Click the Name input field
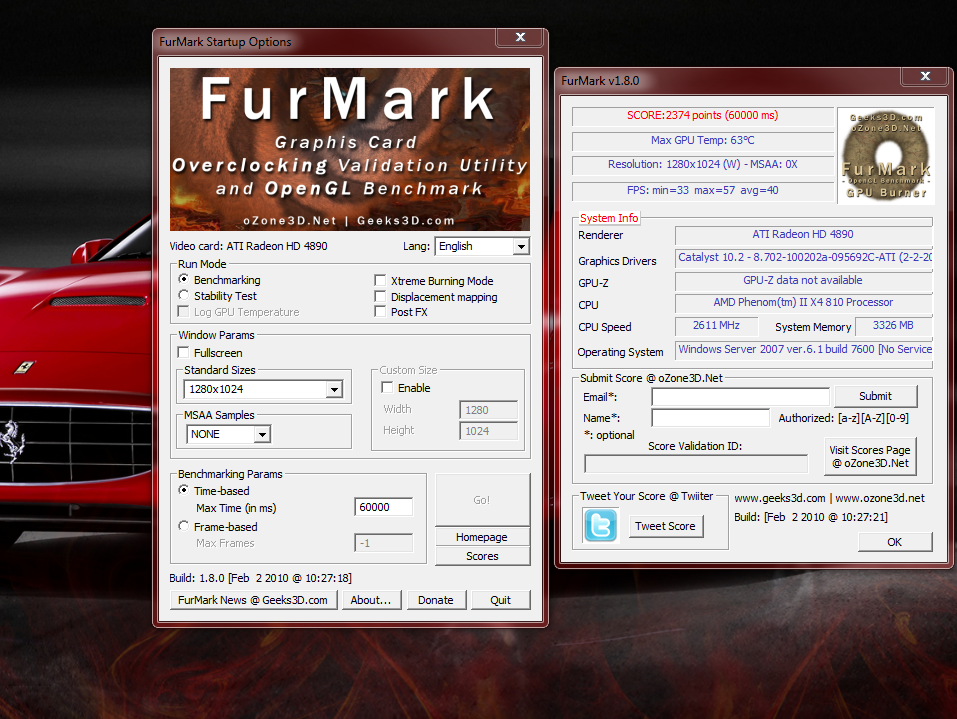 pyautogui.click(x=710, y=418)
